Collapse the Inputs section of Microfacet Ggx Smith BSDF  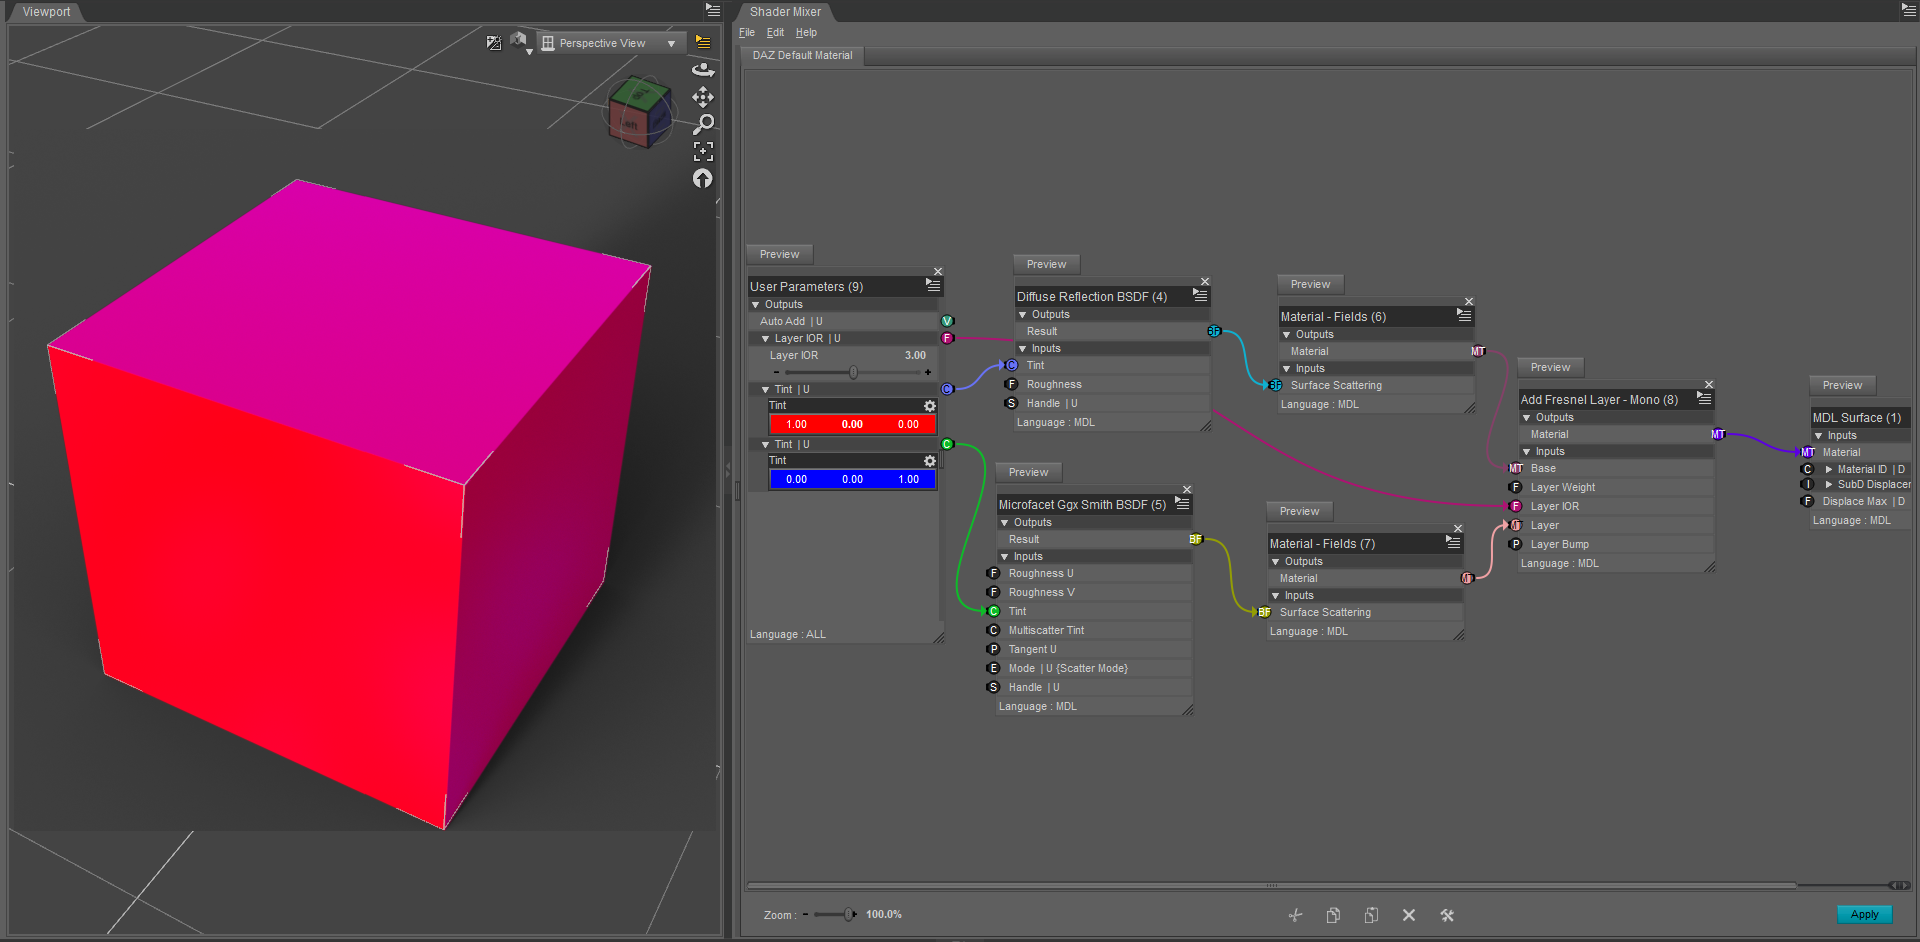(1004, 556)
